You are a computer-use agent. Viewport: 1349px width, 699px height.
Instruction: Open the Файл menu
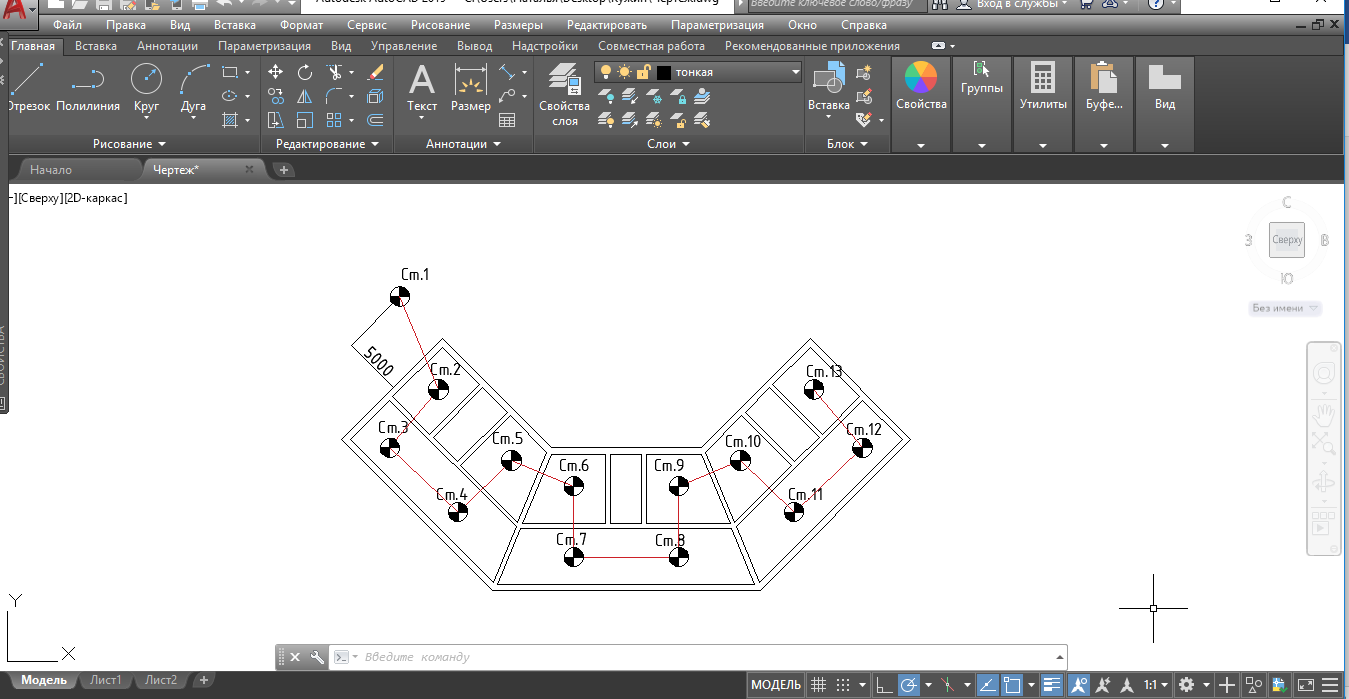click(67, 25)
